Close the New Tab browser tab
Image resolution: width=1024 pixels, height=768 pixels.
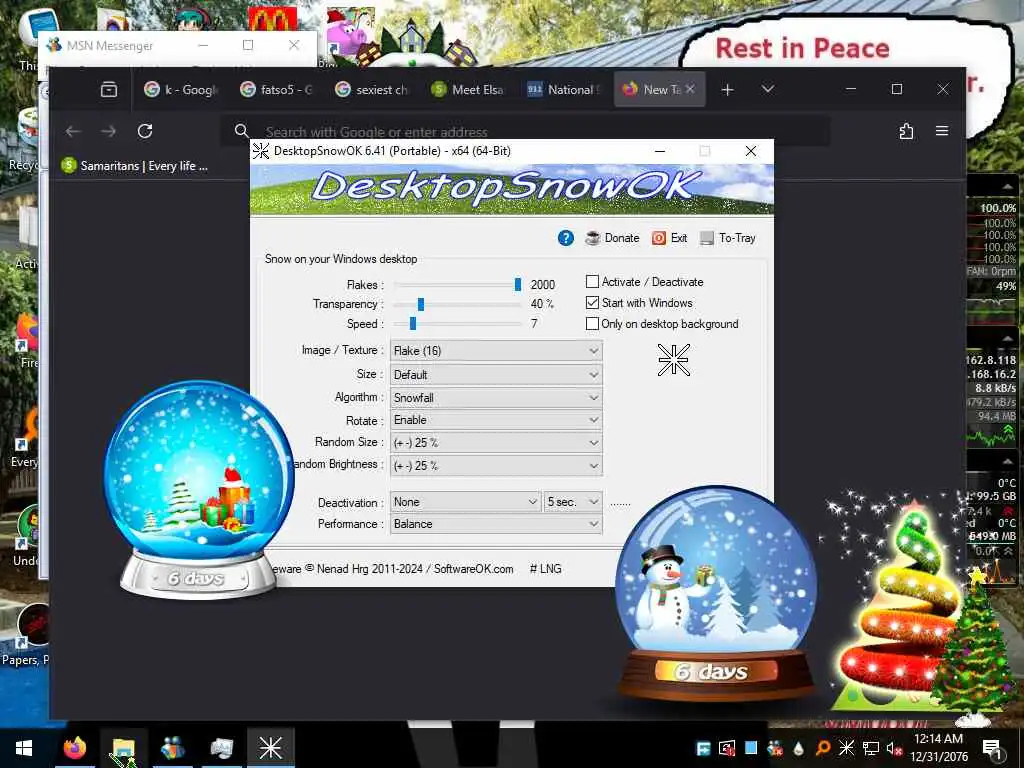click(690, 89)
